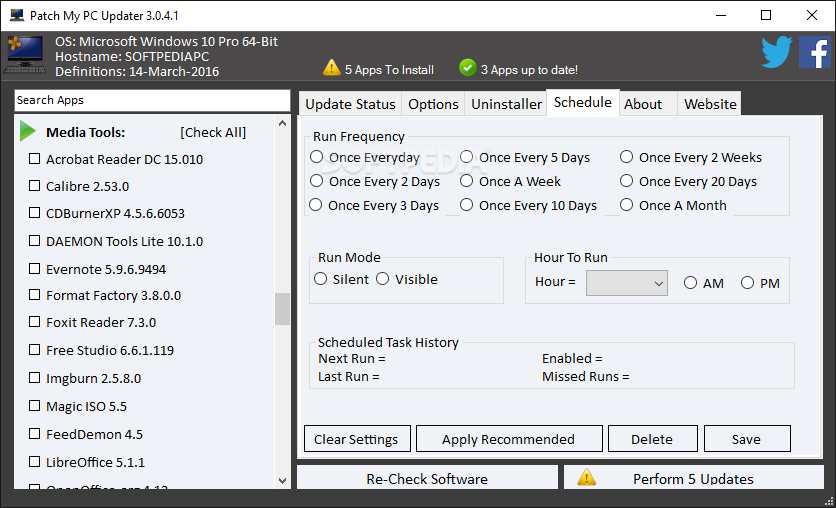Image resolution: width=836 pixels, height=508 pixels.
Task: Click the window resize grip corner
Action: (x=829, y=501)
